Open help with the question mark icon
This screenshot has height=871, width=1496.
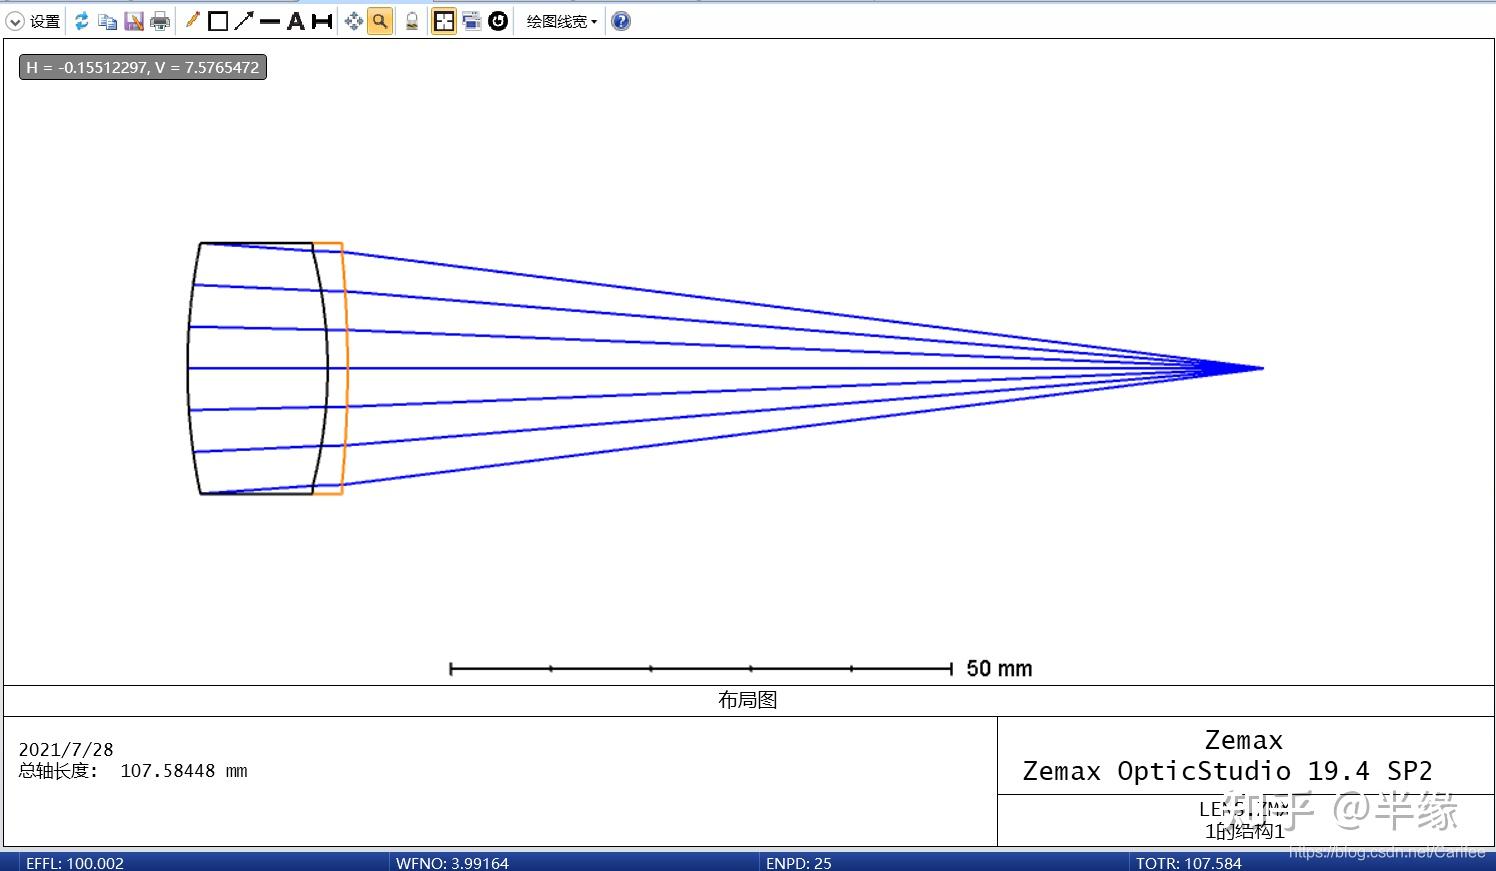[x=621, y=21]
